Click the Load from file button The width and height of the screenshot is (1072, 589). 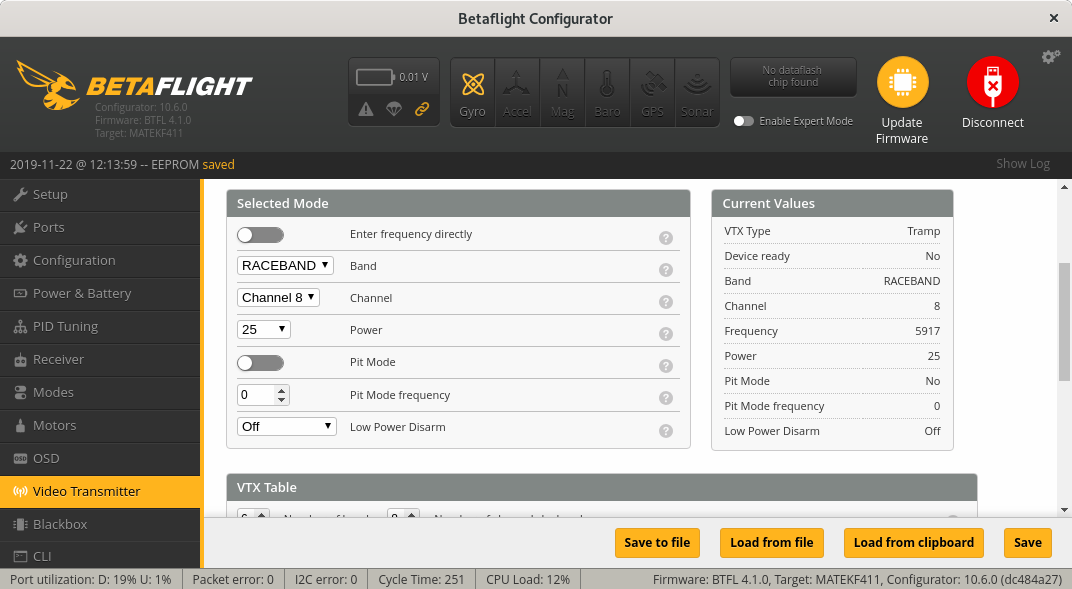pyautogui.click(x=772, y=543)
